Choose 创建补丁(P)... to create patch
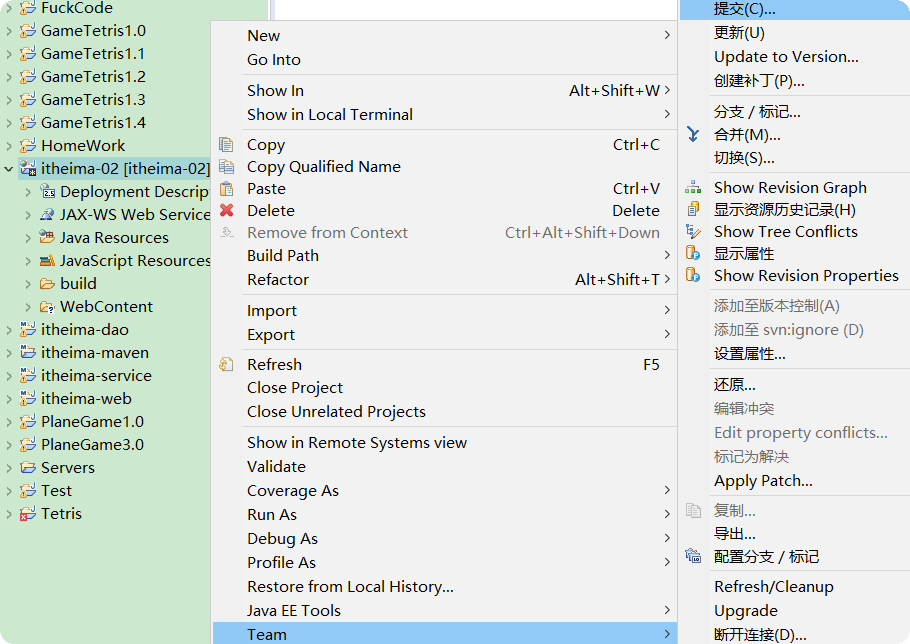The image size is (910, 644). [795, 81]
